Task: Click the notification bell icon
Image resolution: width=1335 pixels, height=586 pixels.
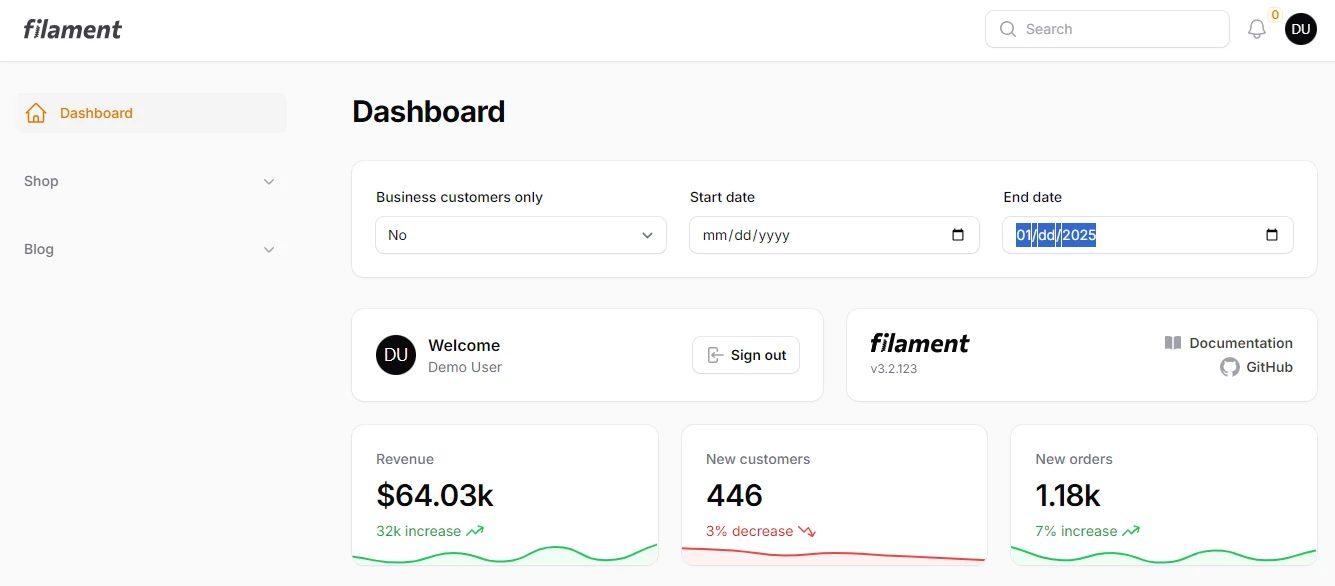Action: coord(1257,30)
